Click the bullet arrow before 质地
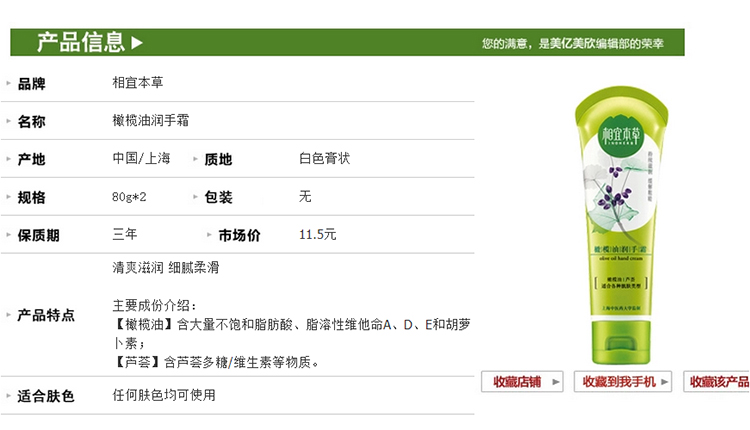 (195, 158)
